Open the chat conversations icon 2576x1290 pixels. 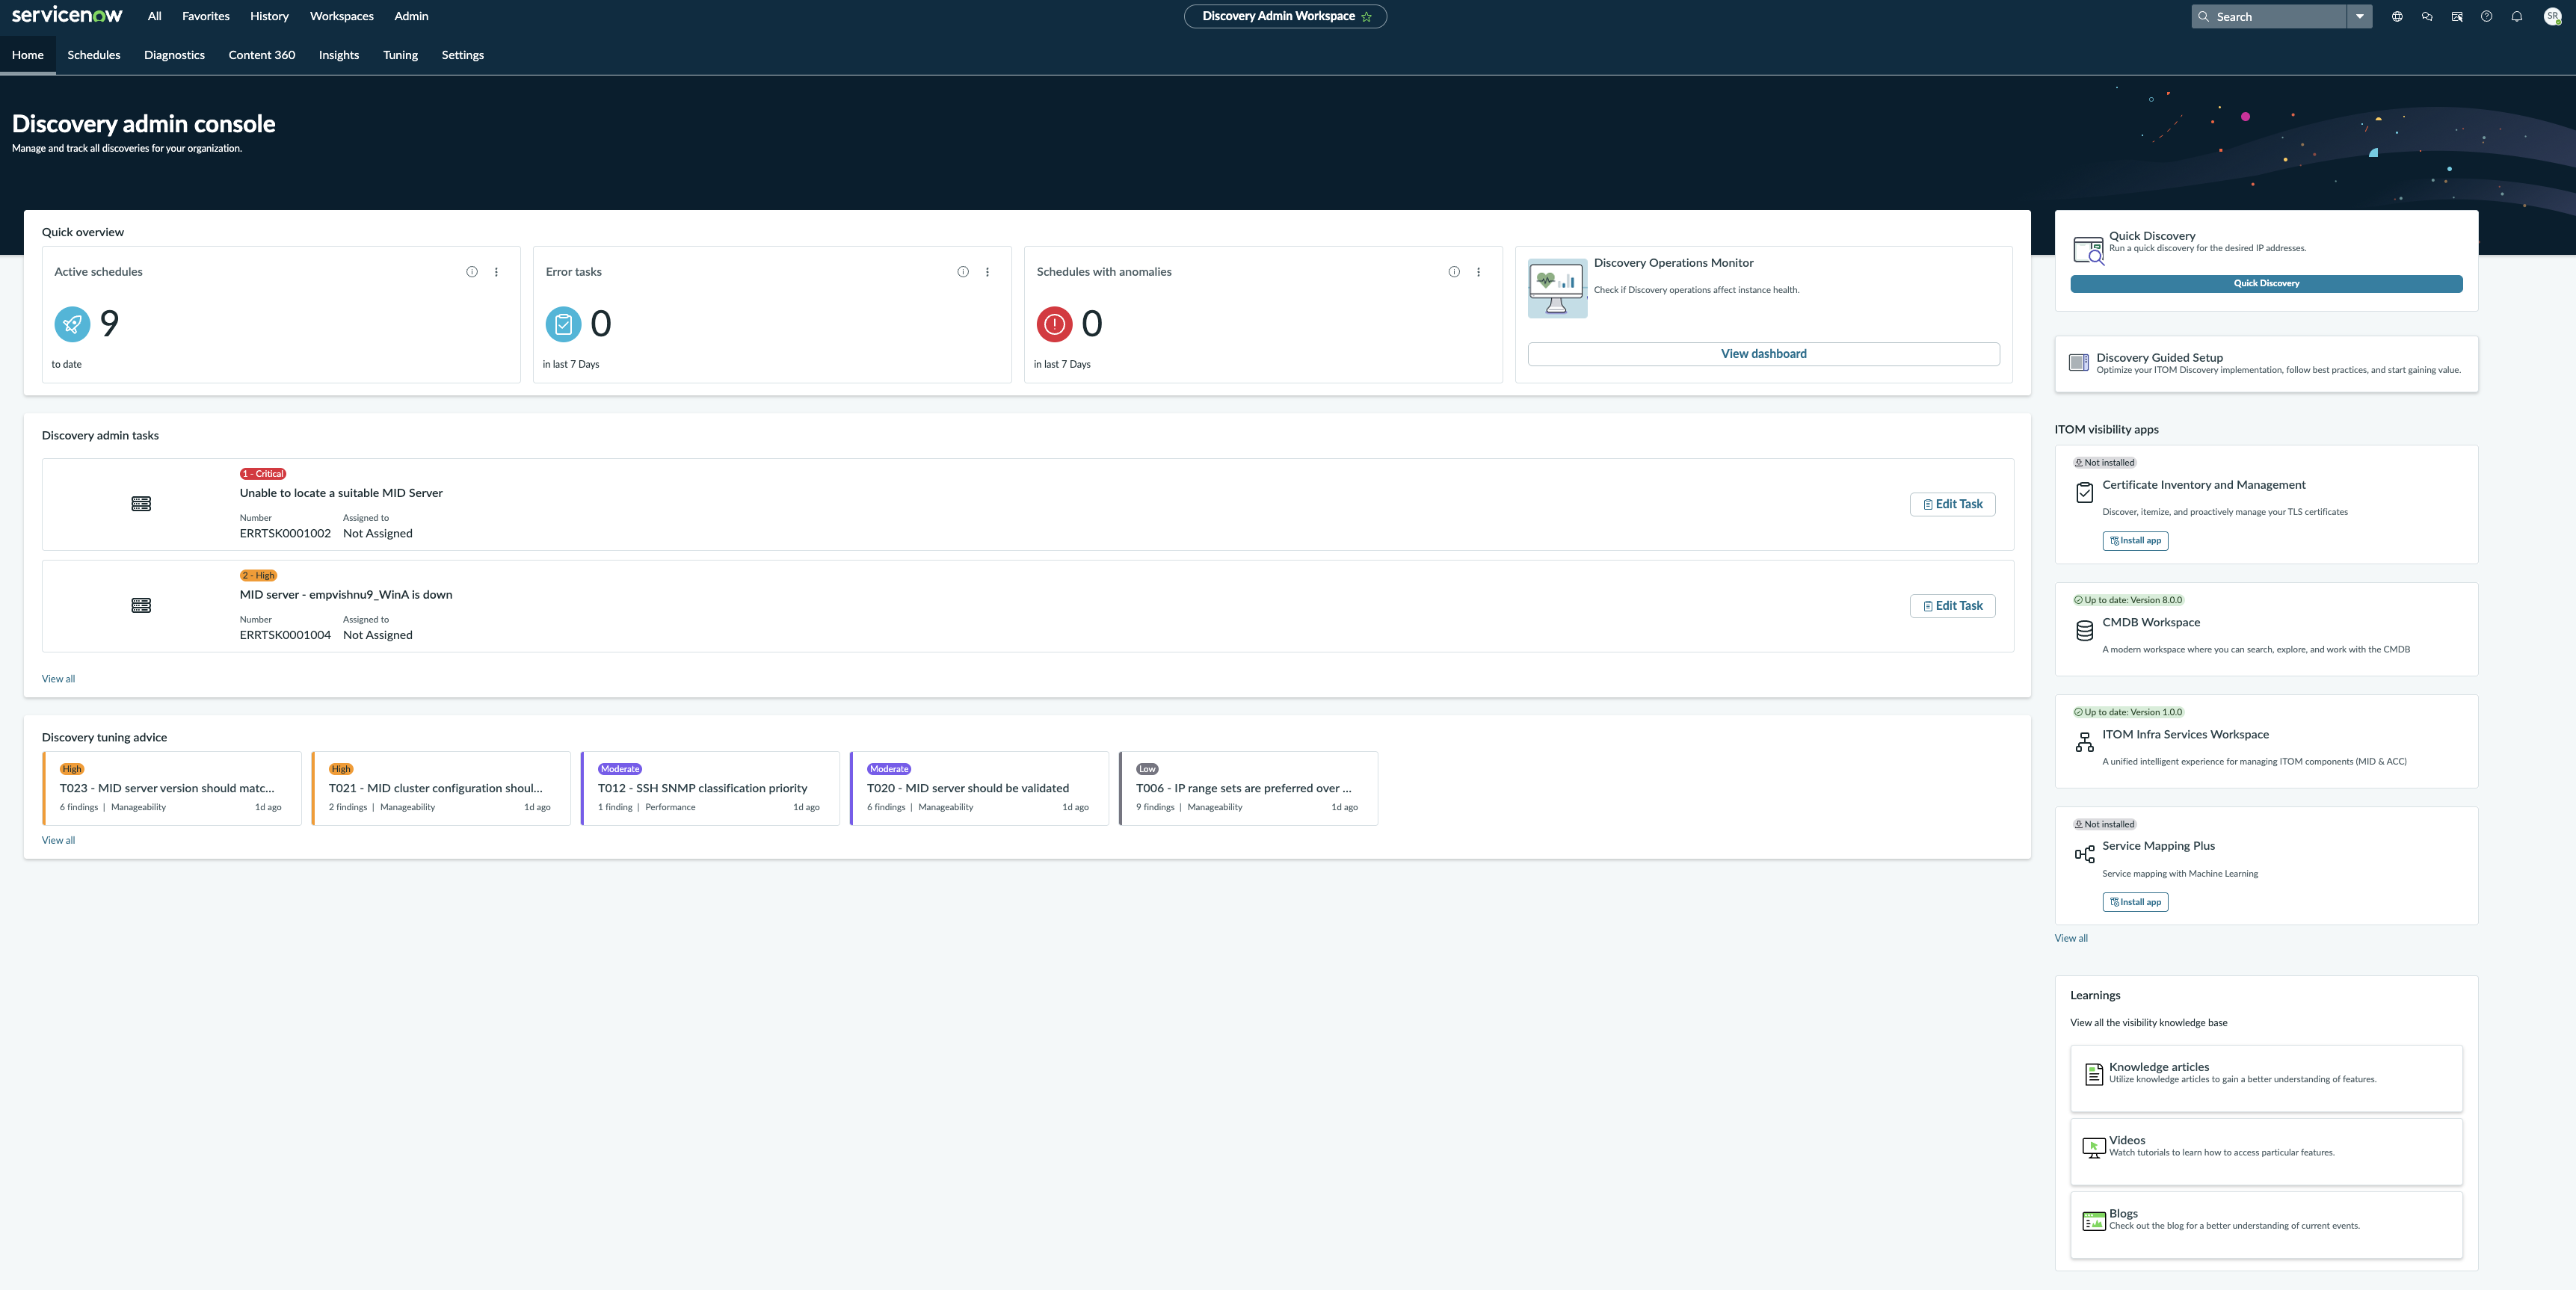2427,16
